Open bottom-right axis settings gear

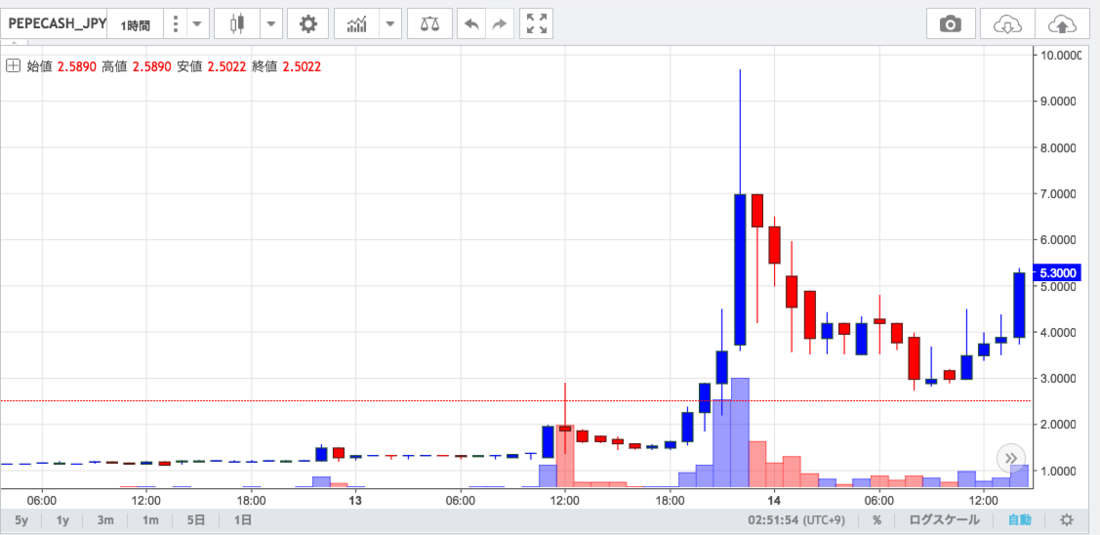(x=1066, y=520)
